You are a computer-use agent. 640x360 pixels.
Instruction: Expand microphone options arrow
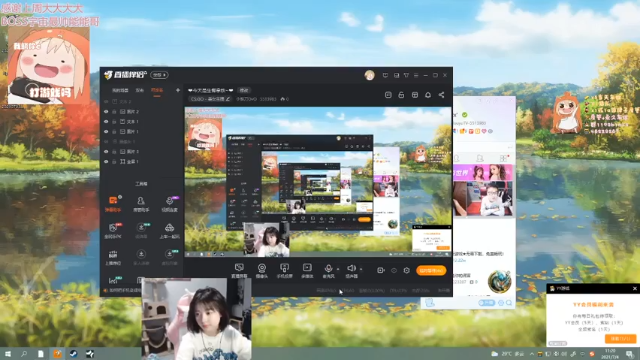point(338,269)
